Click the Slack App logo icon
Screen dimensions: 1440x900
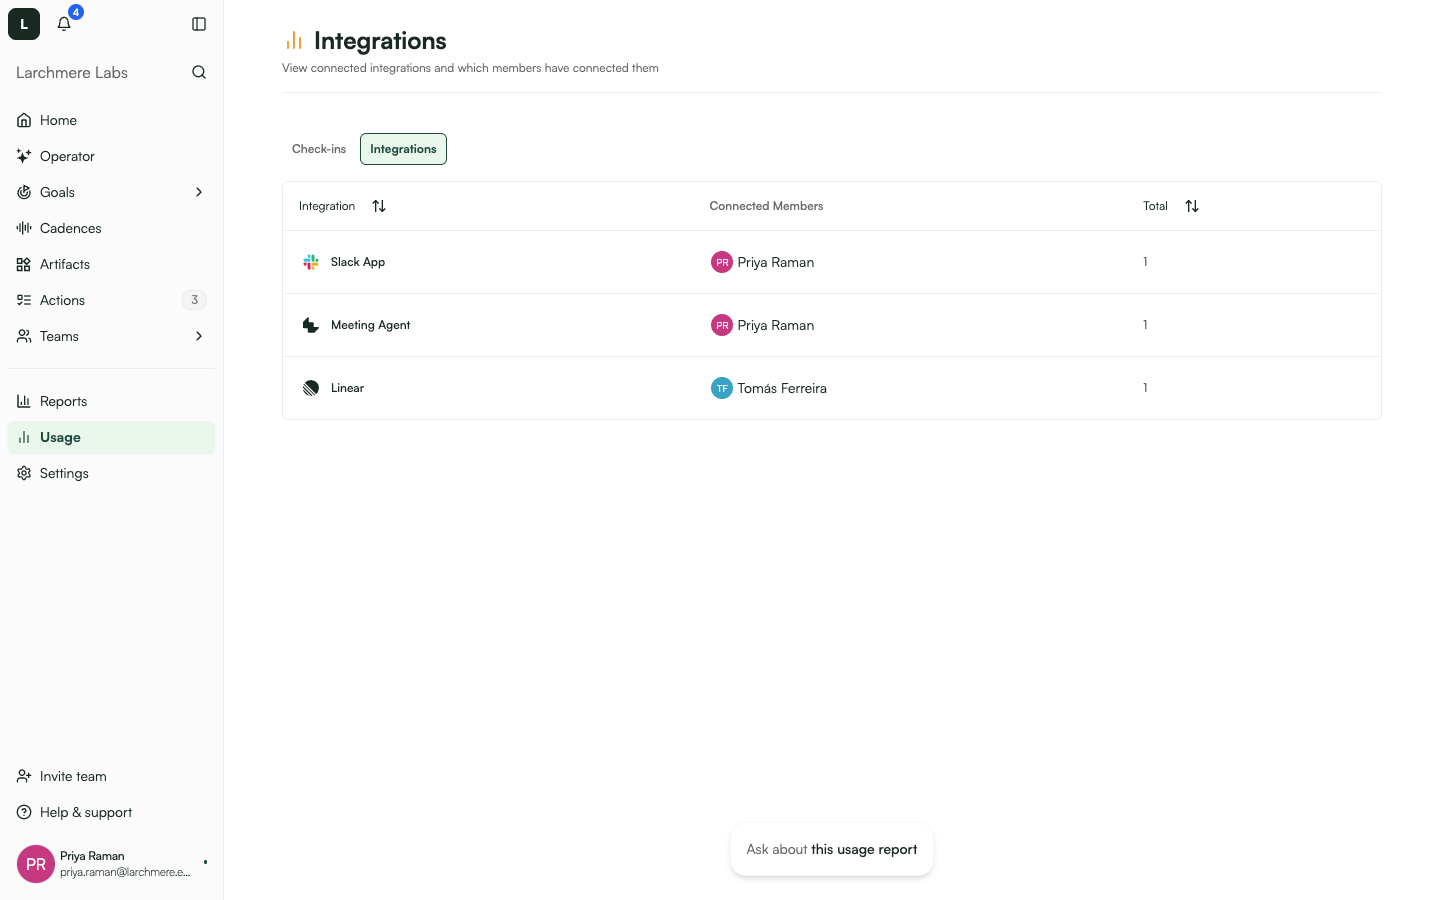tap(311, 262)
